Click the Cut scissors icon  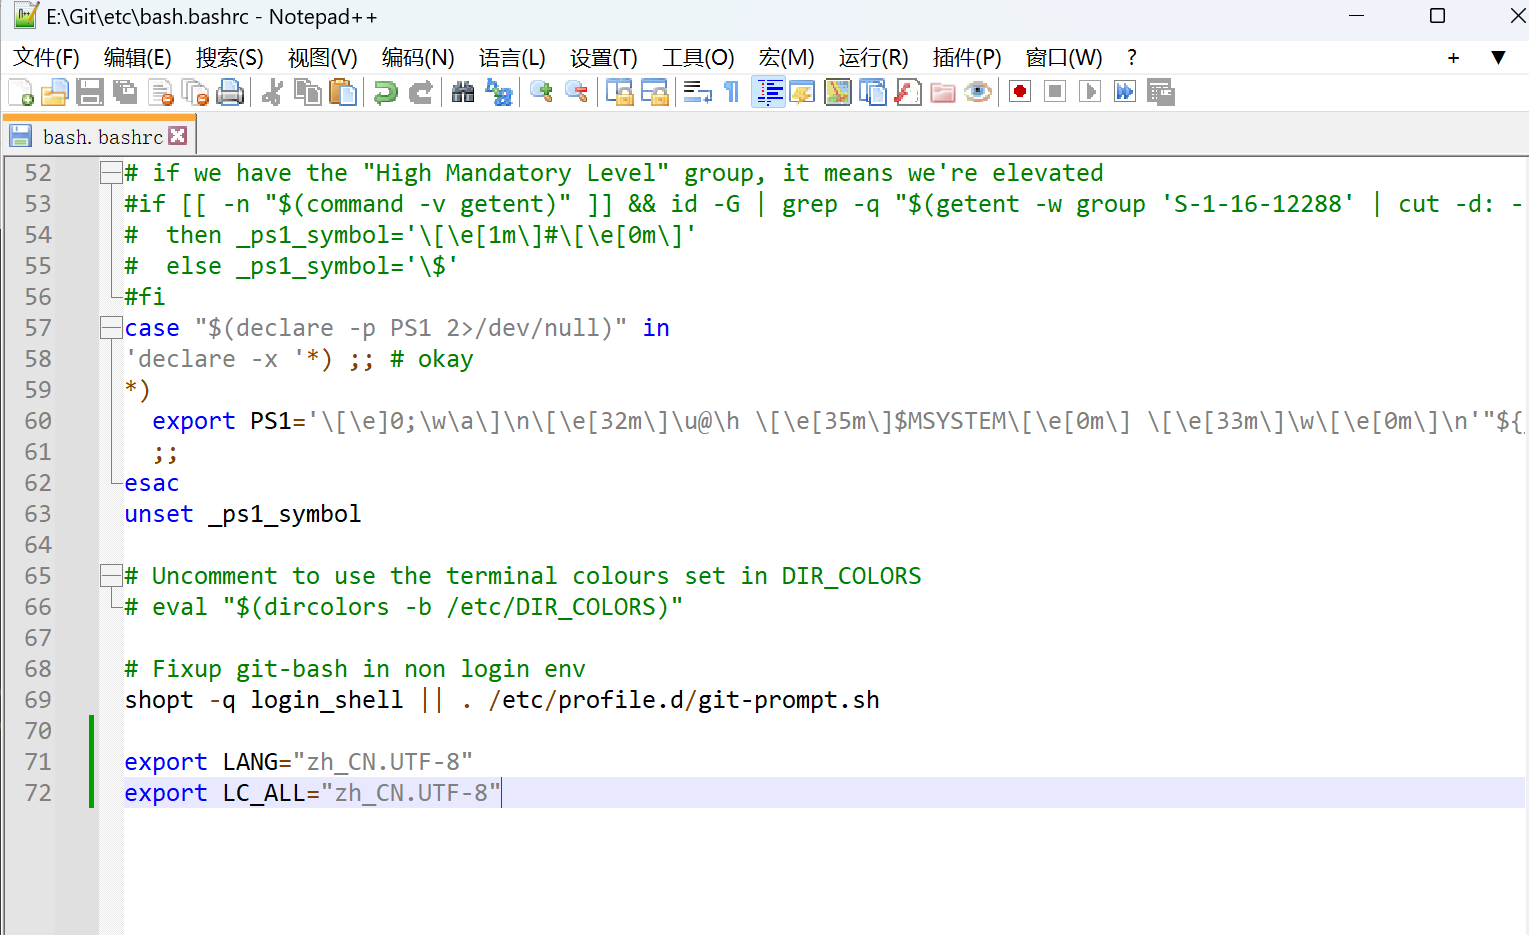click(x=272, y=93)
